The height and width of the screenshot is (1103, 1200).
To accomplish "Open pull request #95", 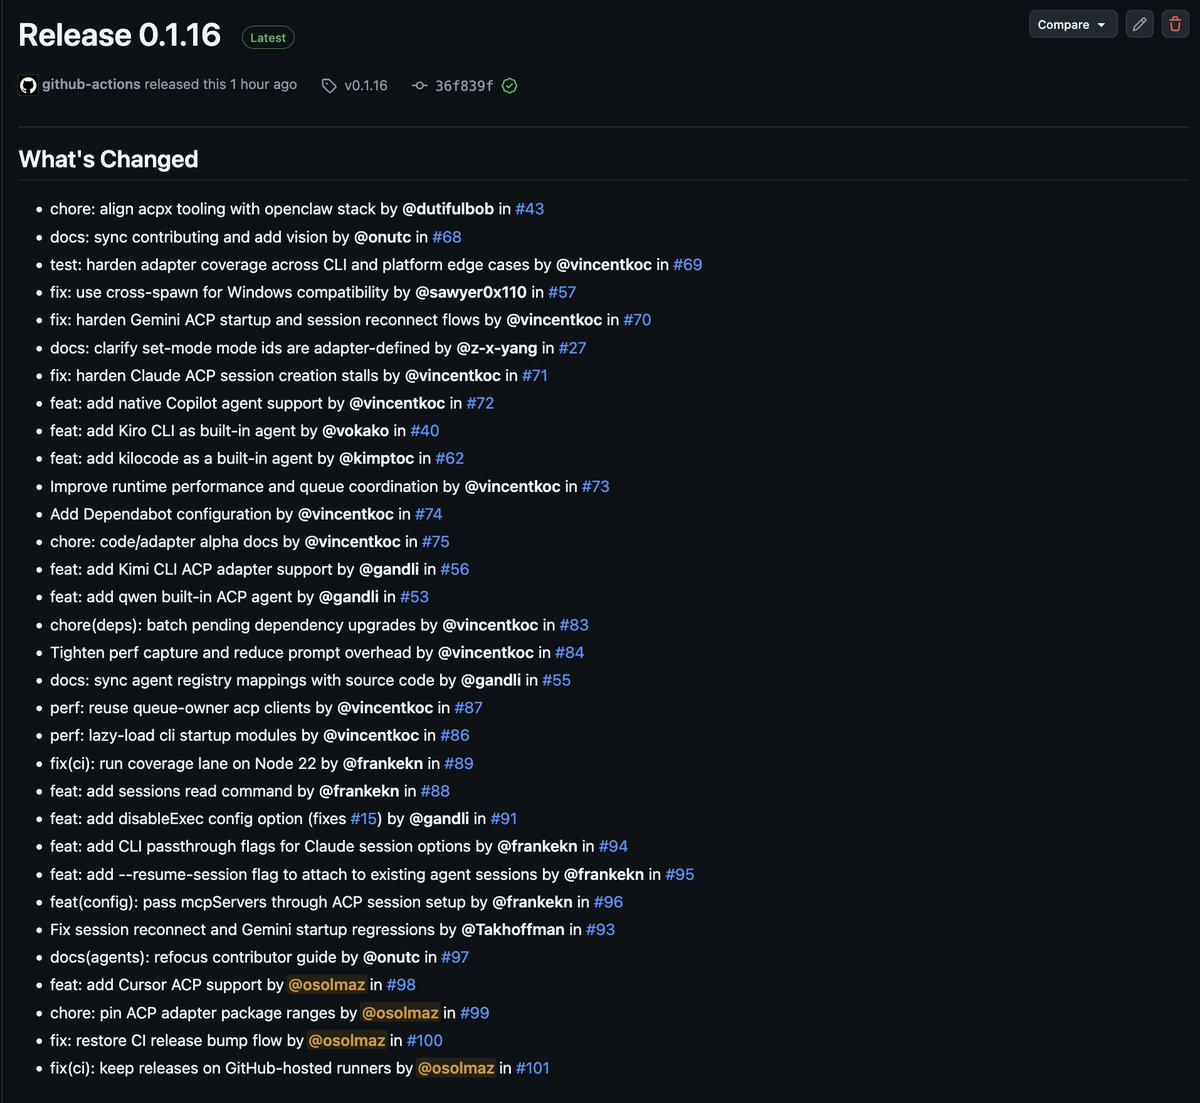I will pos(680,874).
